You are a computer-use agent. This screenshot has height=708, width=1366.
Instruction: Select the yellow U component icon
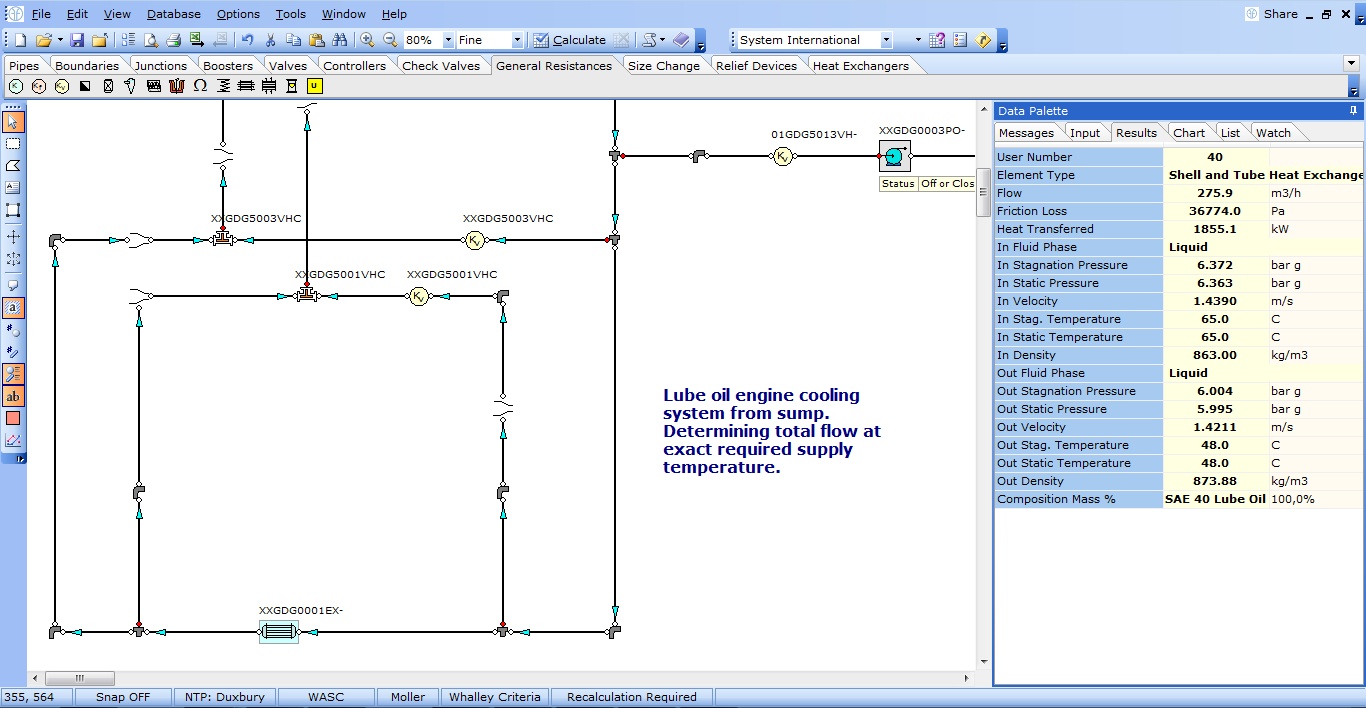(315, 86)
